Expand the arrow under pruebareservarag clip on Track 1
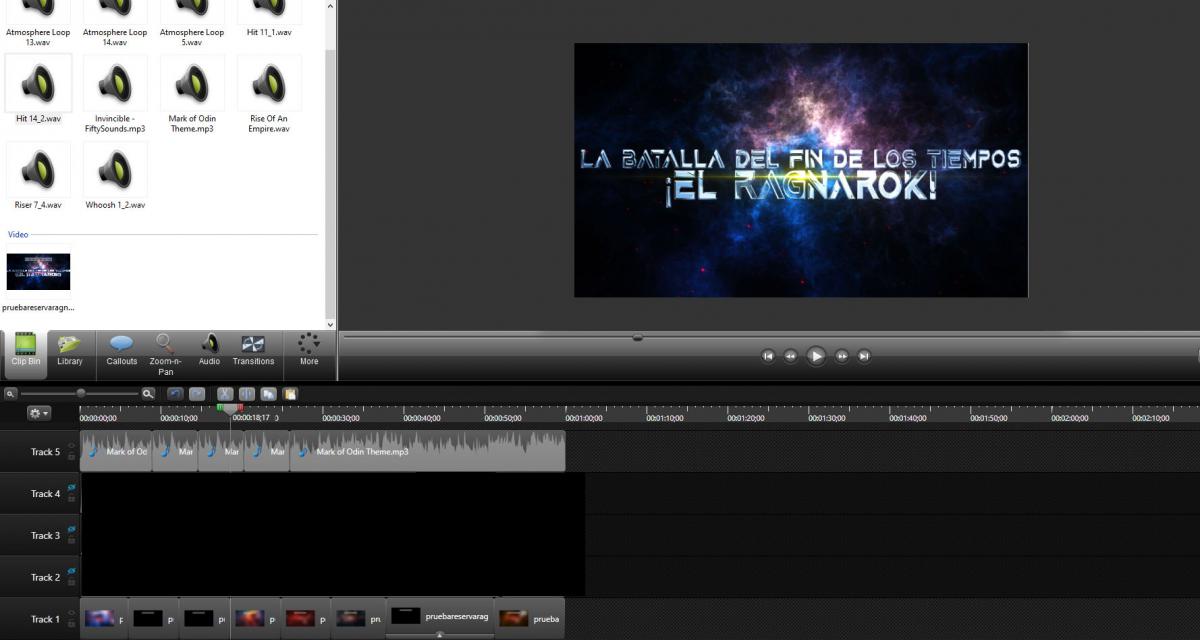This screenshot has width=1200, height=640. click(x=439, y=635)
